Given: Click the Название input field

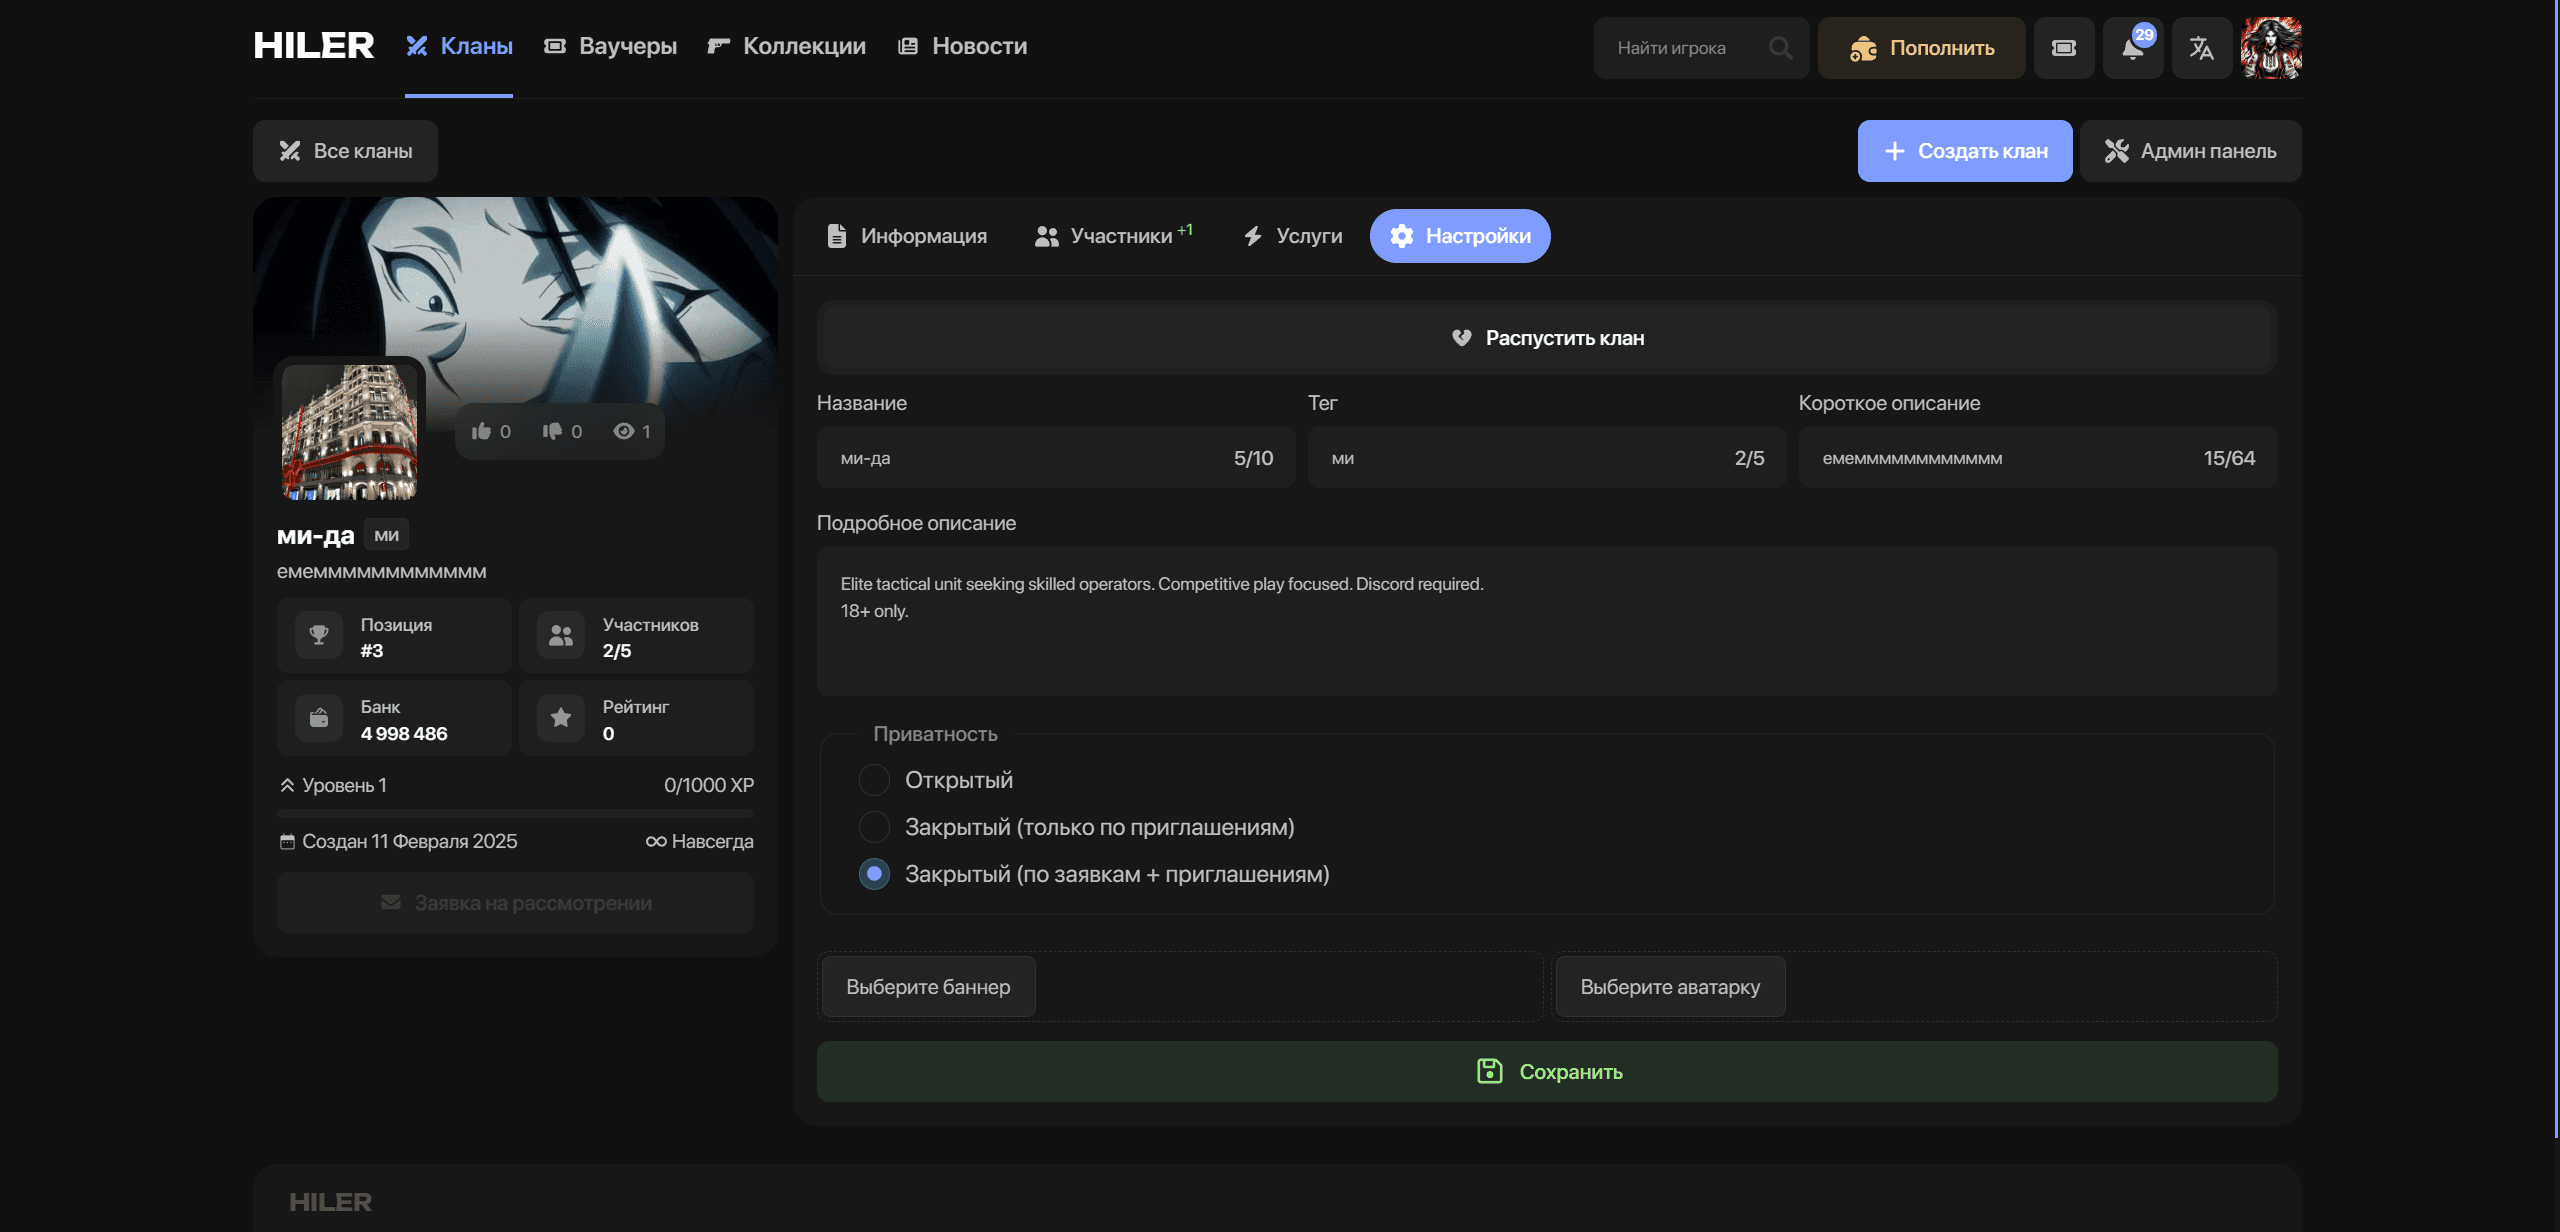Looking at the screenshot, I should pyautogui.click(x=1056, y=457).
